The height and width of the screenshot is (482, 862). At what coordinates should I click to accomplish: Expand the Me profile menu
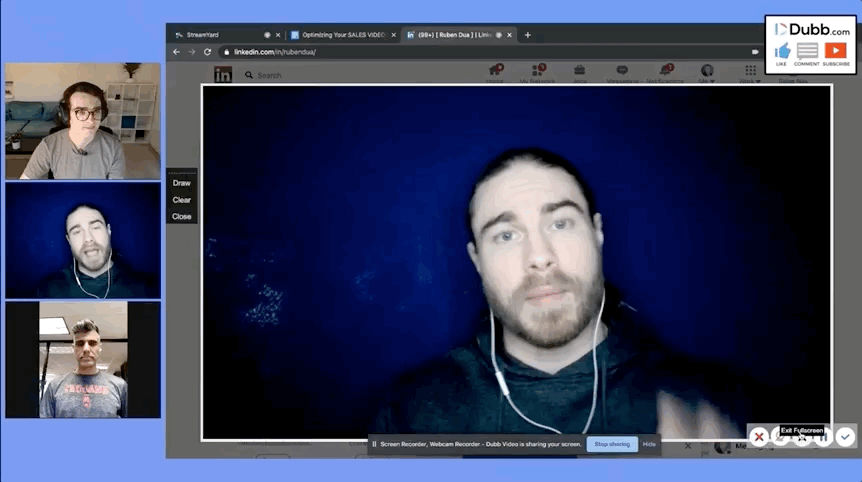707,73
